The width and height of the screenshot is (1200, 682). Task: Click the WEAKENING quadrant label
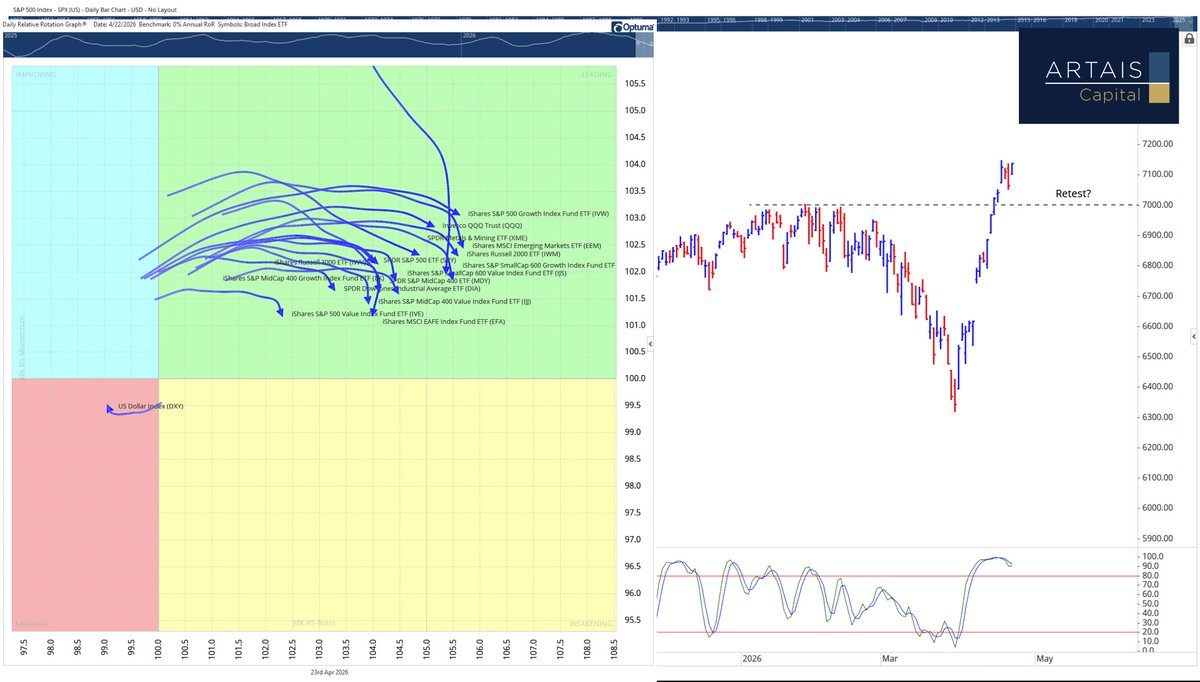tap(590, 623)
